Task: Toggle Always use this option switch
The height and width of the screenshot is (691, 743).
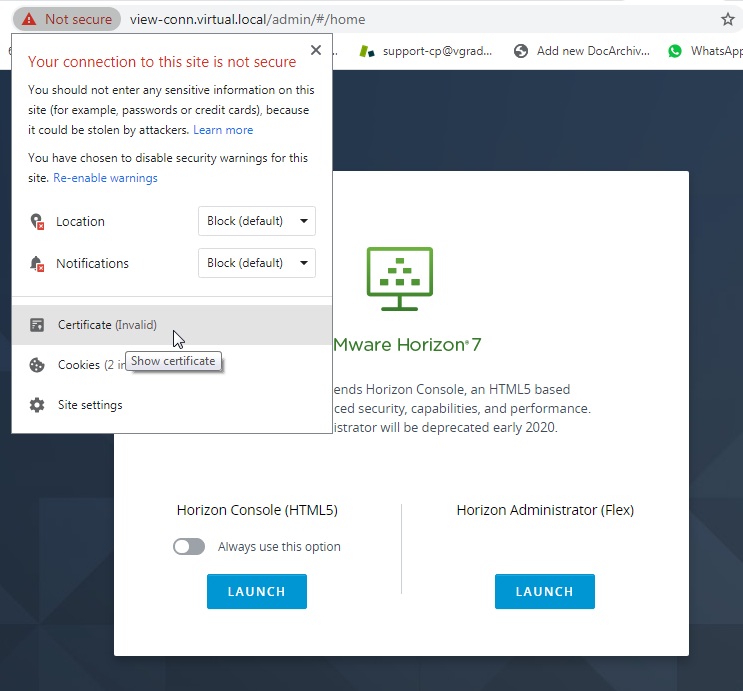Action: click(189, 547)
